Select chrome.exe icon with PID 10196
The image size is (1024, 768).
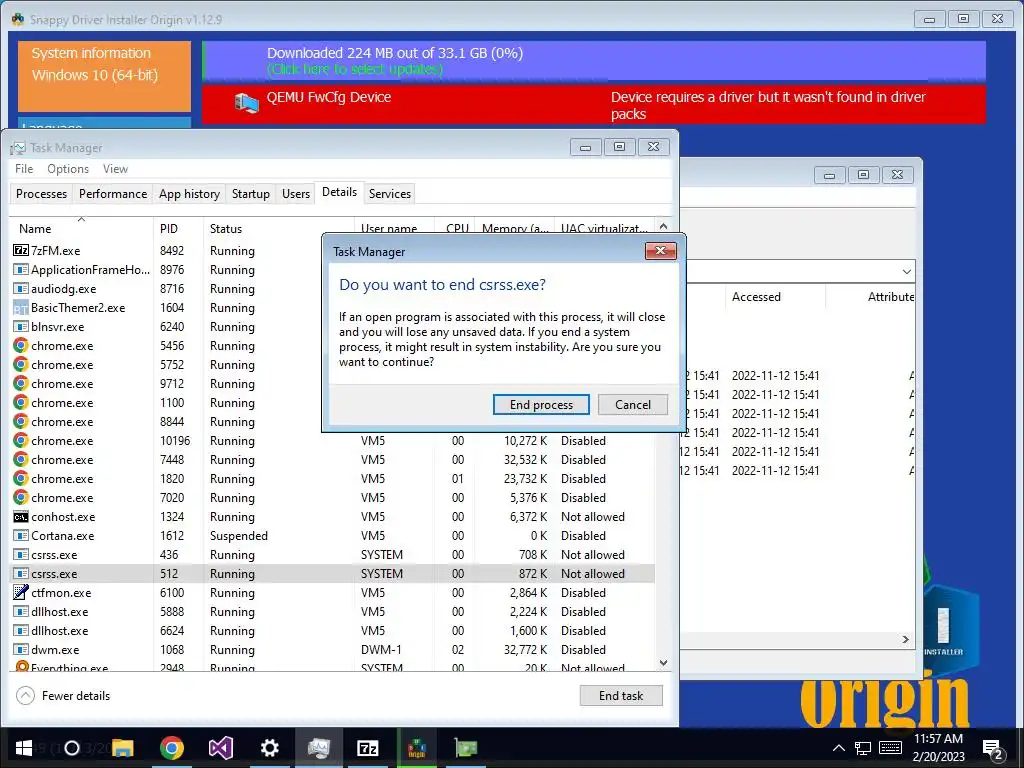[x=21, y=441]
